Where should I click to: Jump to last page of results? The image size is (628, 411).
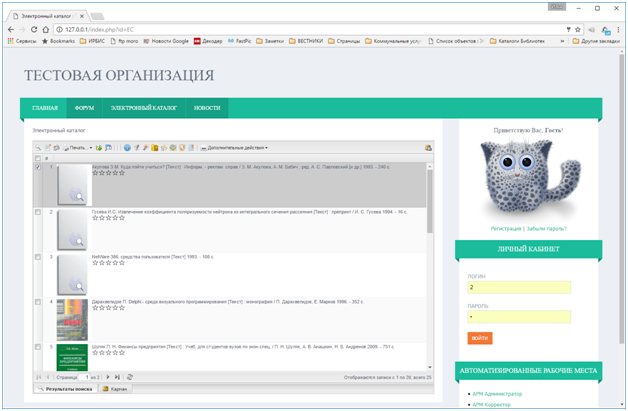pyautogui.click(x=118, y=377)
